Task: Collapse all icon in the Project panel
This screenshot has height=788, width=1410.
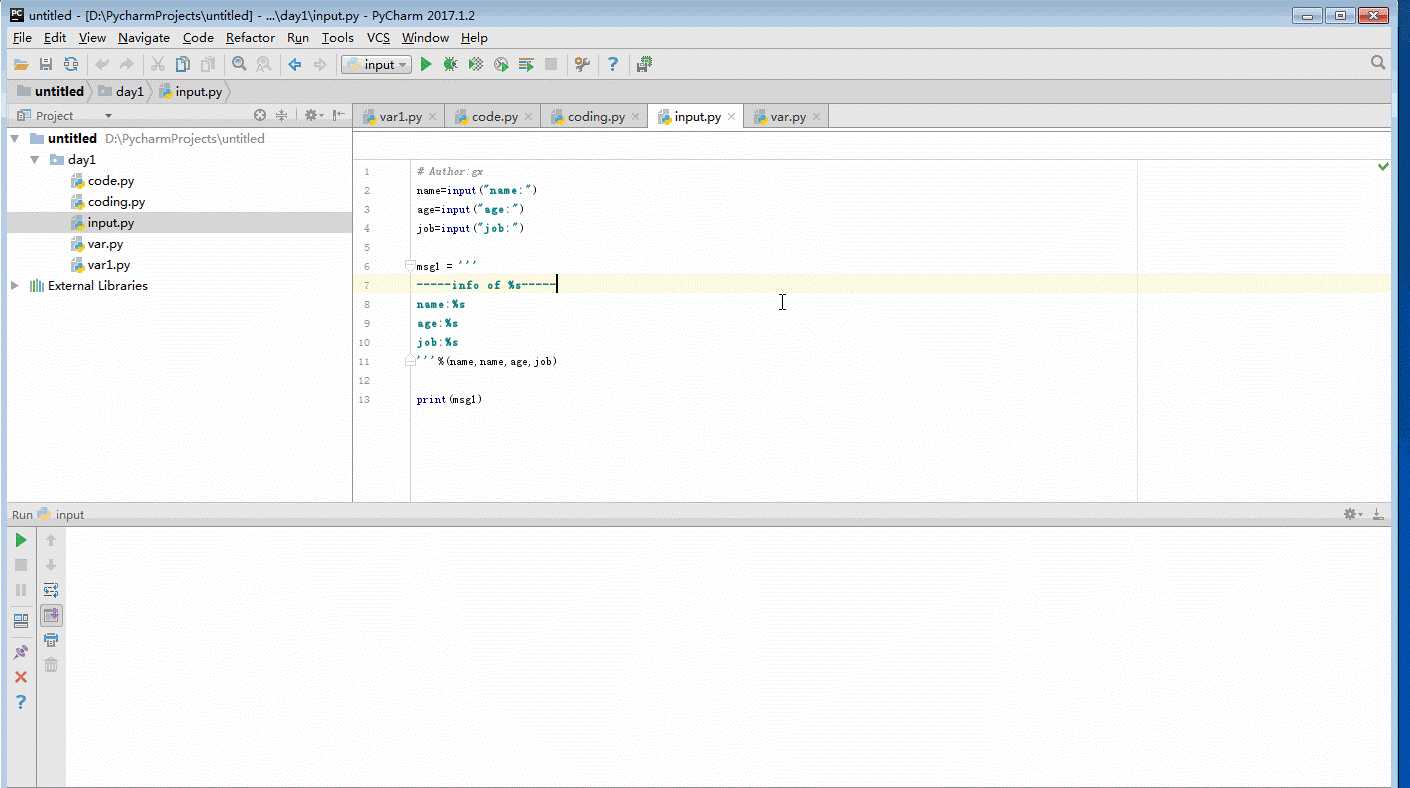Action: [282, 116]
